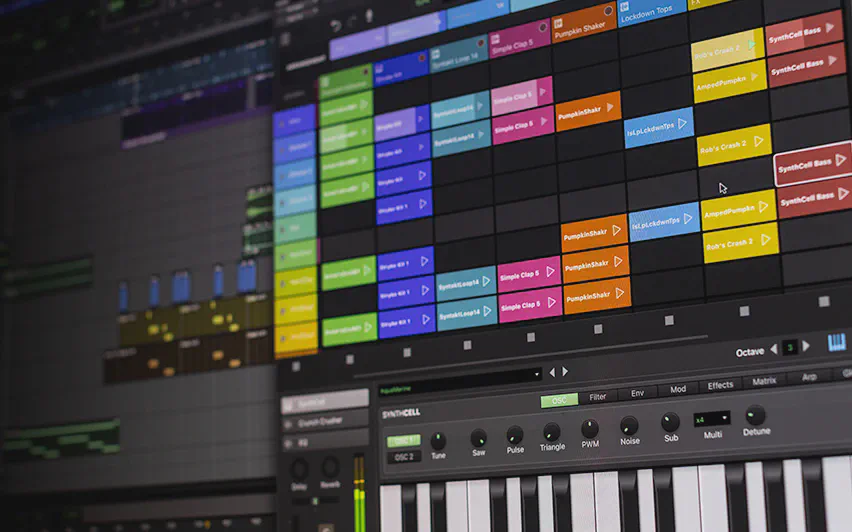Image resolution: width=852 pixels, height=532 pixels.
Task: Click the highlighted SynthCell Bass clip
Action: point(812,162)
